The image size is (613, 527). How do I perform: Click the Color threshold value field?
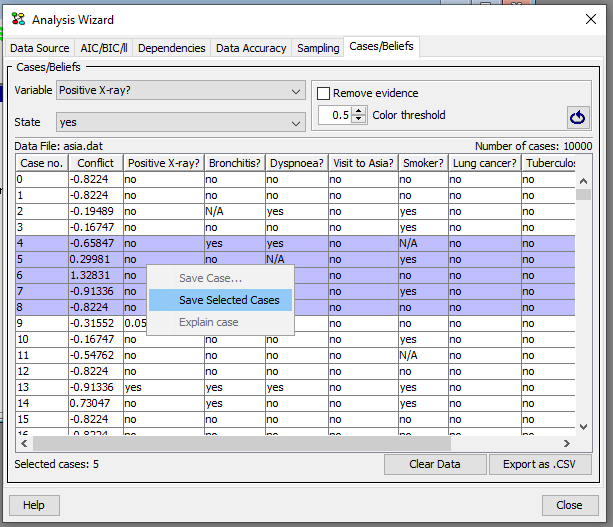pos(335,115)
